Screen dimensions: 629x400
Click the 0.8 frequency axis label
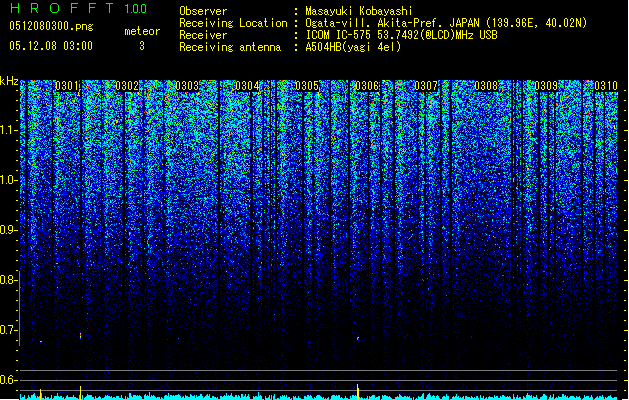(x=8, y=280)
